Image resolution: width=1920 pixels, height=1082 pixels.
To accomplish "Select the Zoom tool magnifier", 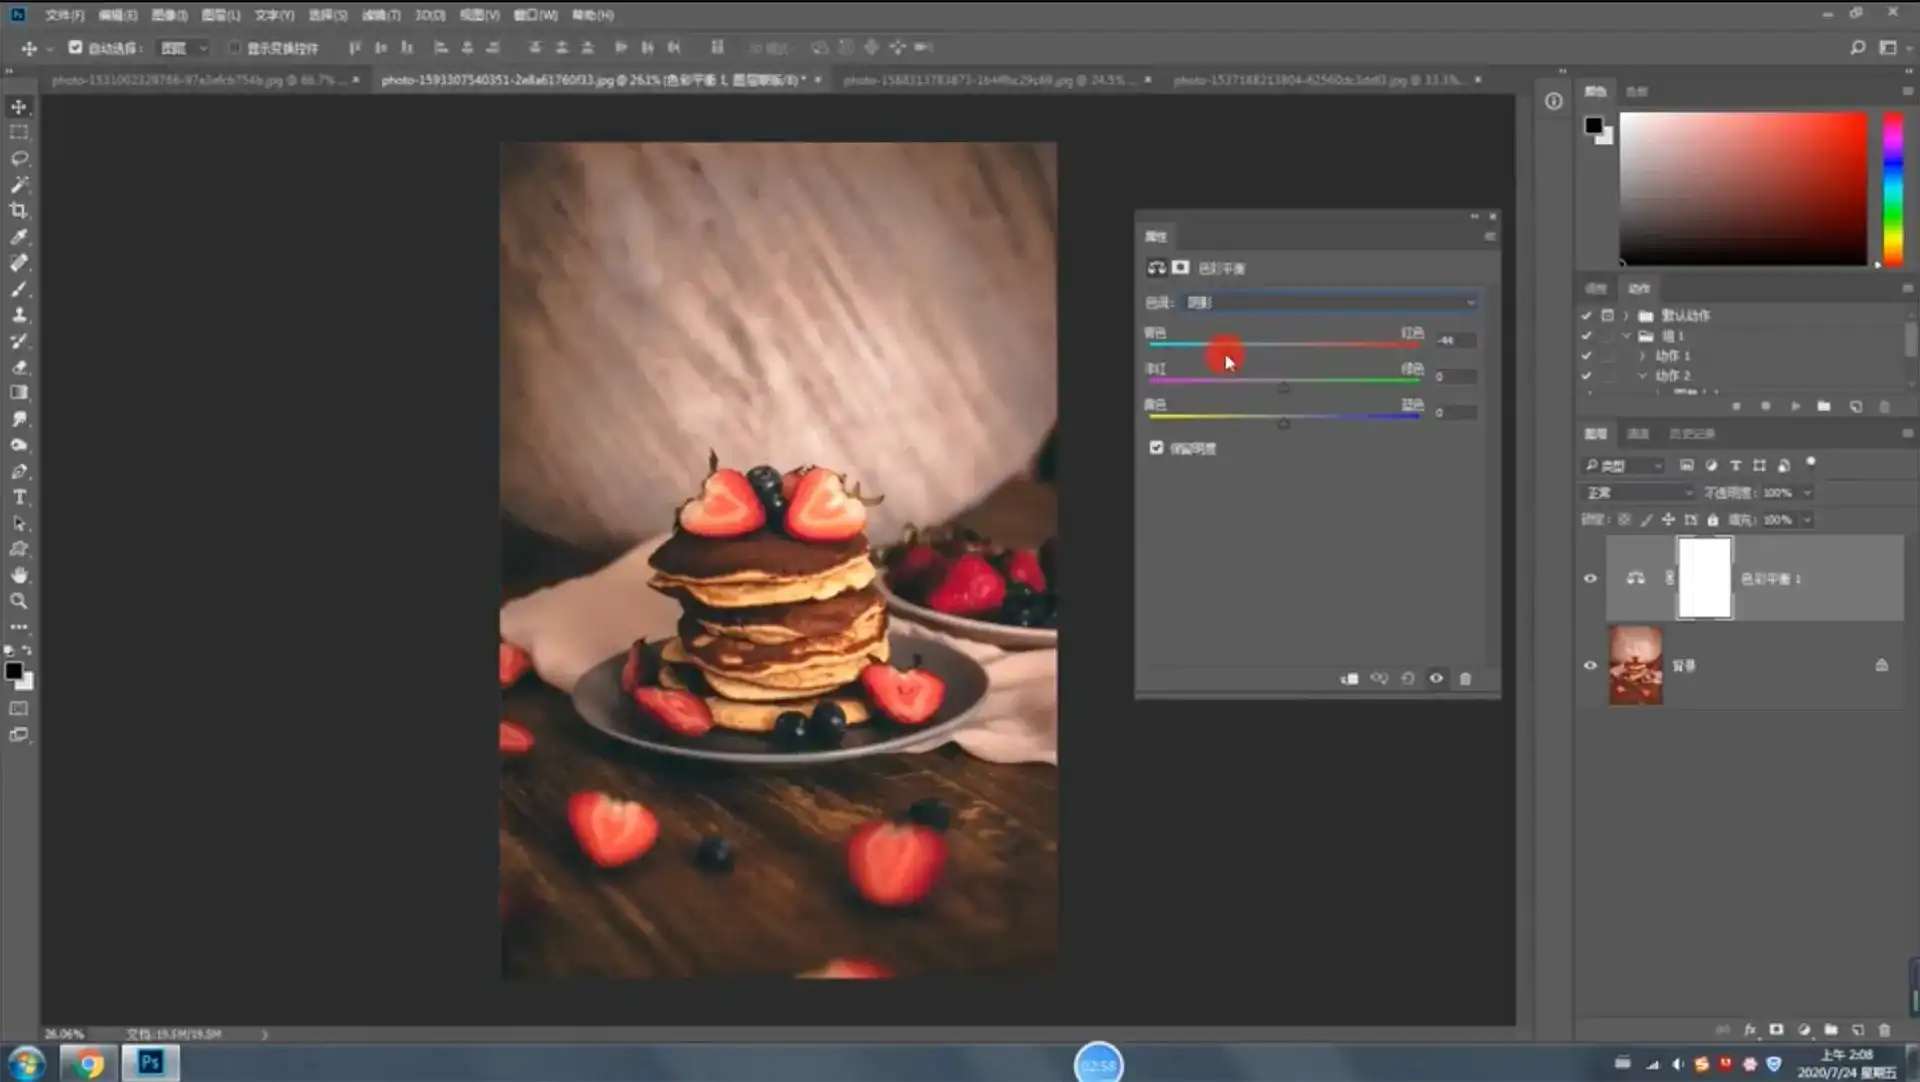I will point(19,601).
